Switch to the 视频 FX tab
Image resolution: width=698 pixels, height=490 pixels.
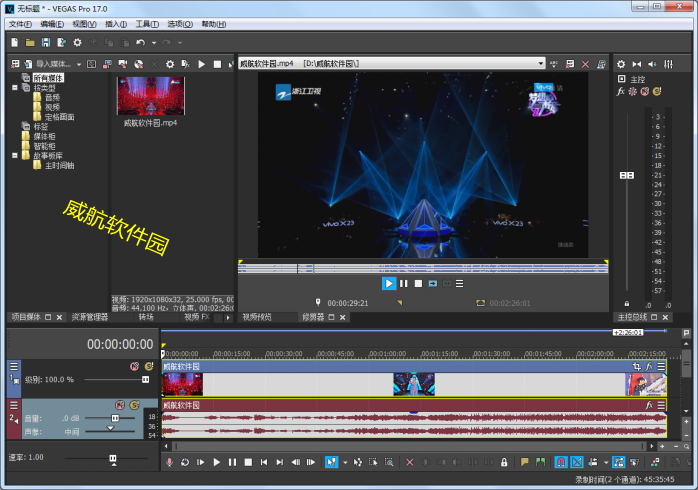click(x=196, y=317)
